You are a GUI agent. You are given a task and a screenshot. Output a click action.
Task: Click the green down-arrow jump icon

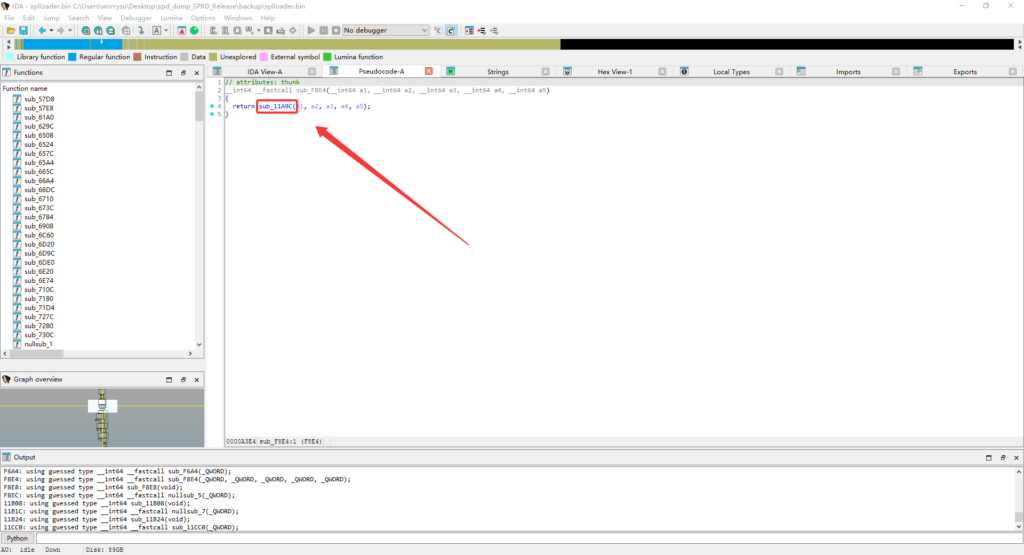coord(141,30)
